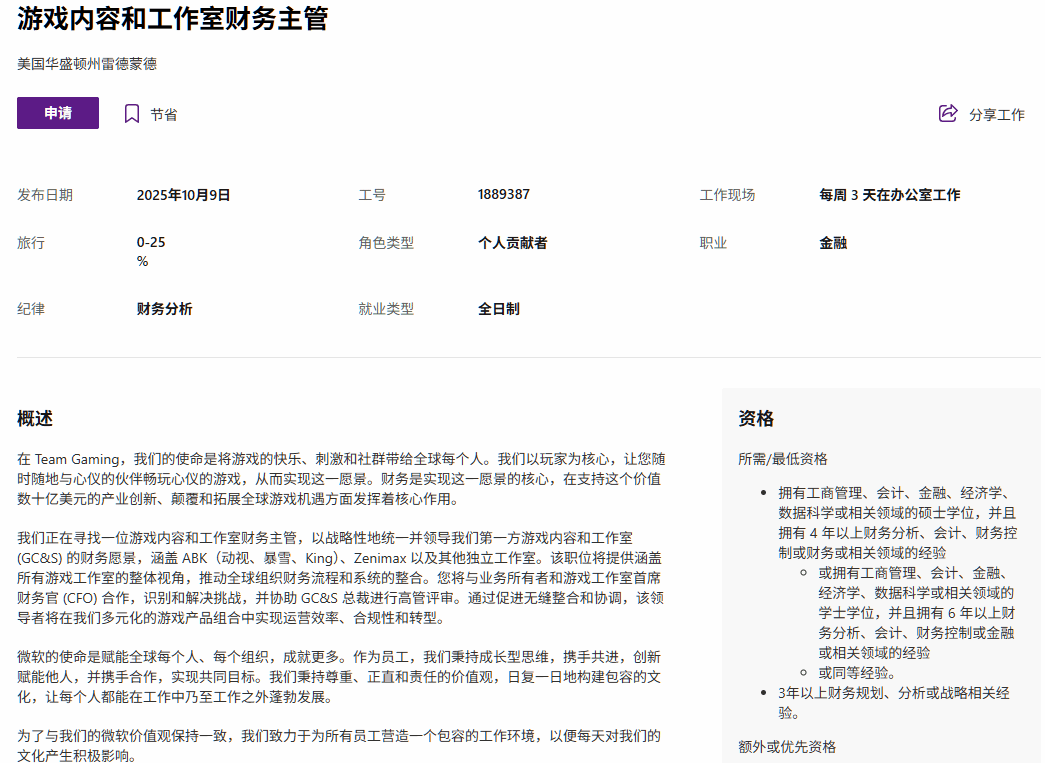Click the 所需/最低资格 subheading
This screenshot has height=763, width=1045.
783,459
